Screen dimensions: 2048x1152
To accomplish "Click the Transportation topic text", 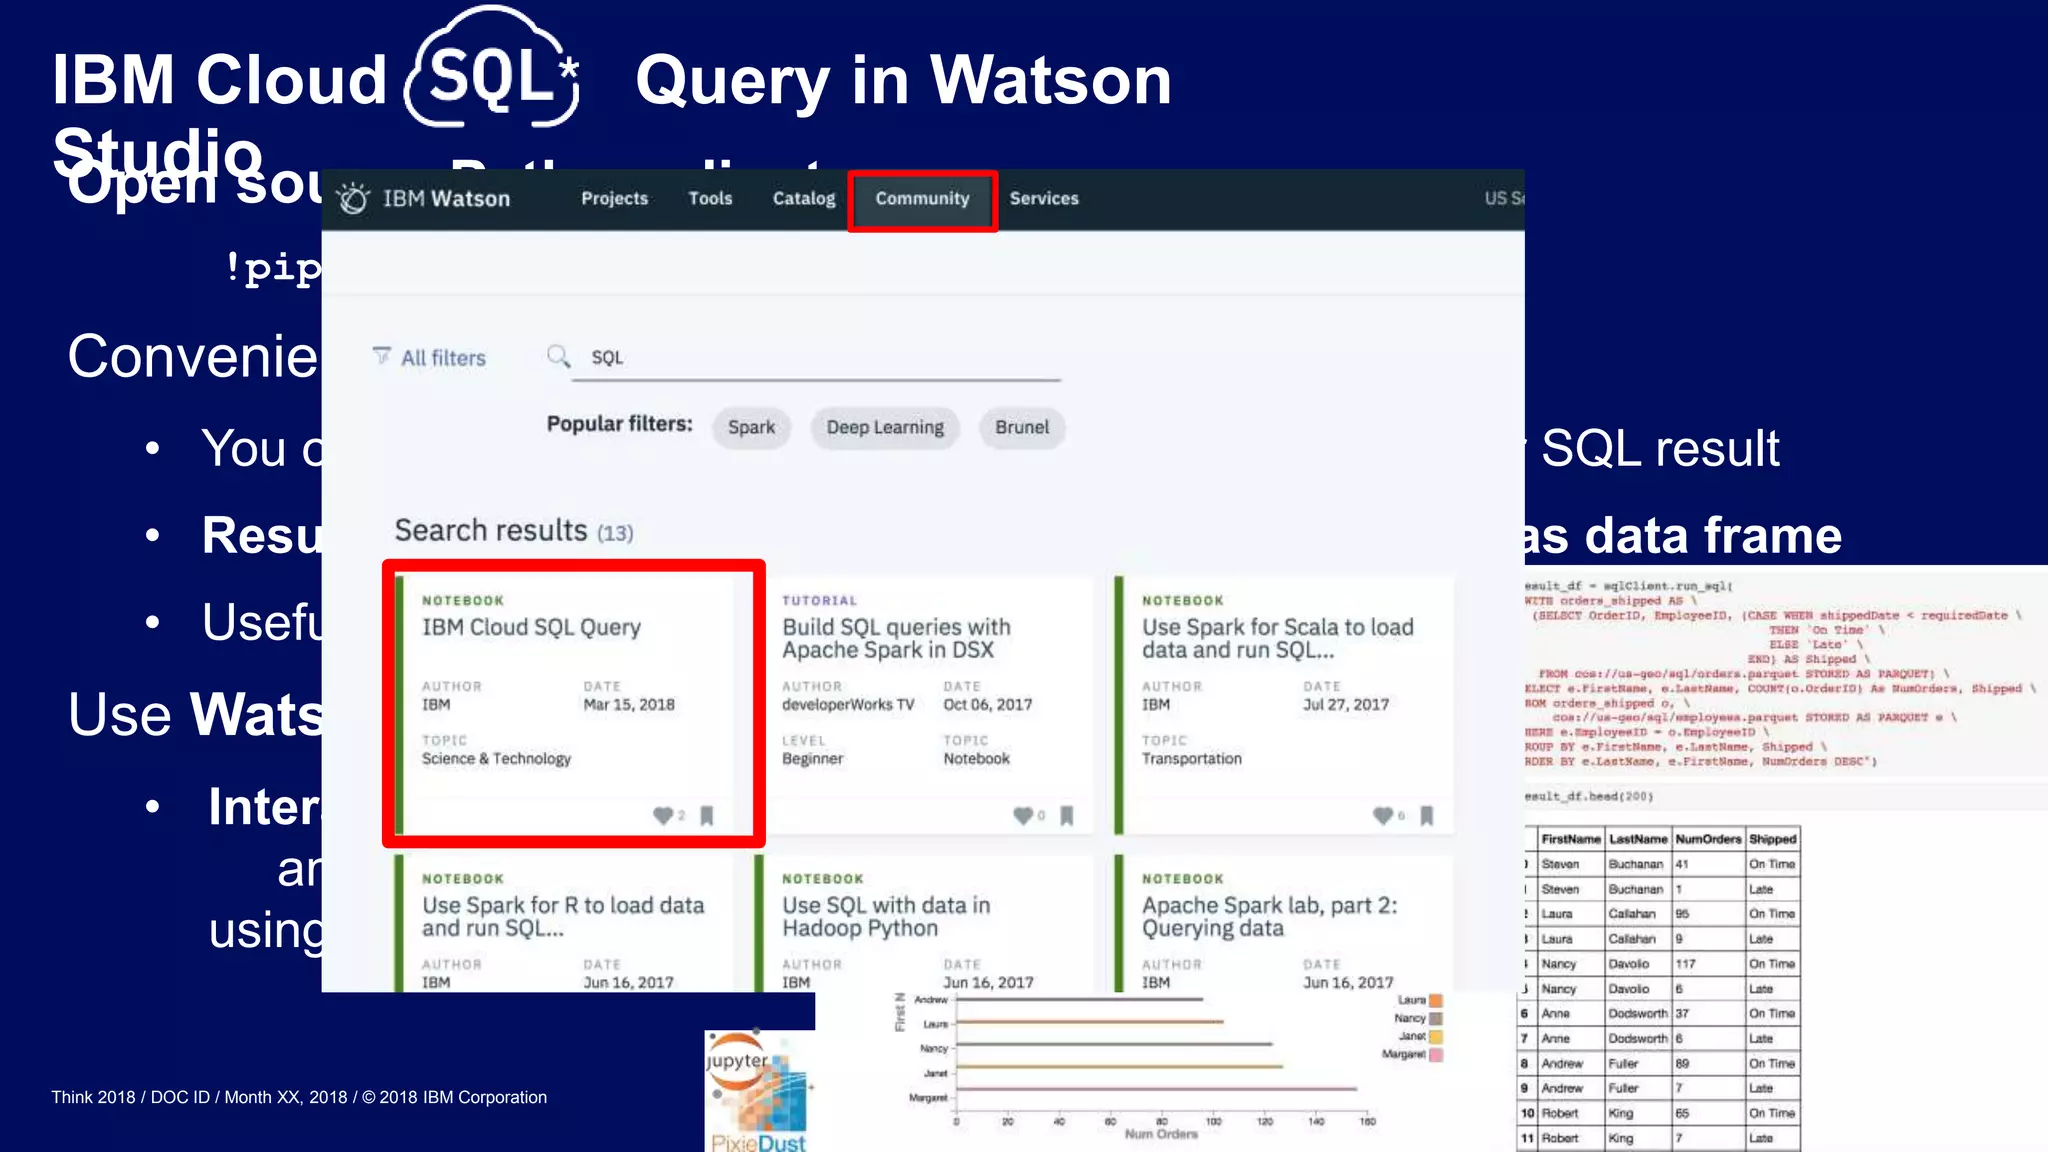I will [1191, 759].
